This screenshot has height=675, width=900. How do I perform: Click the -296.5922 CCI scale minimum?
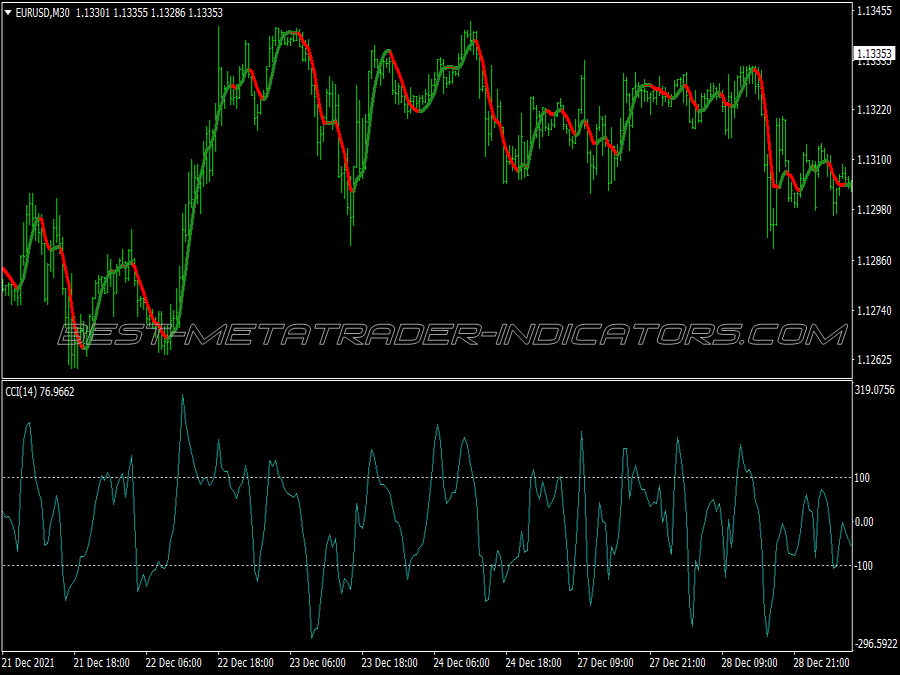pyautogui.click(x=876, y=644)
